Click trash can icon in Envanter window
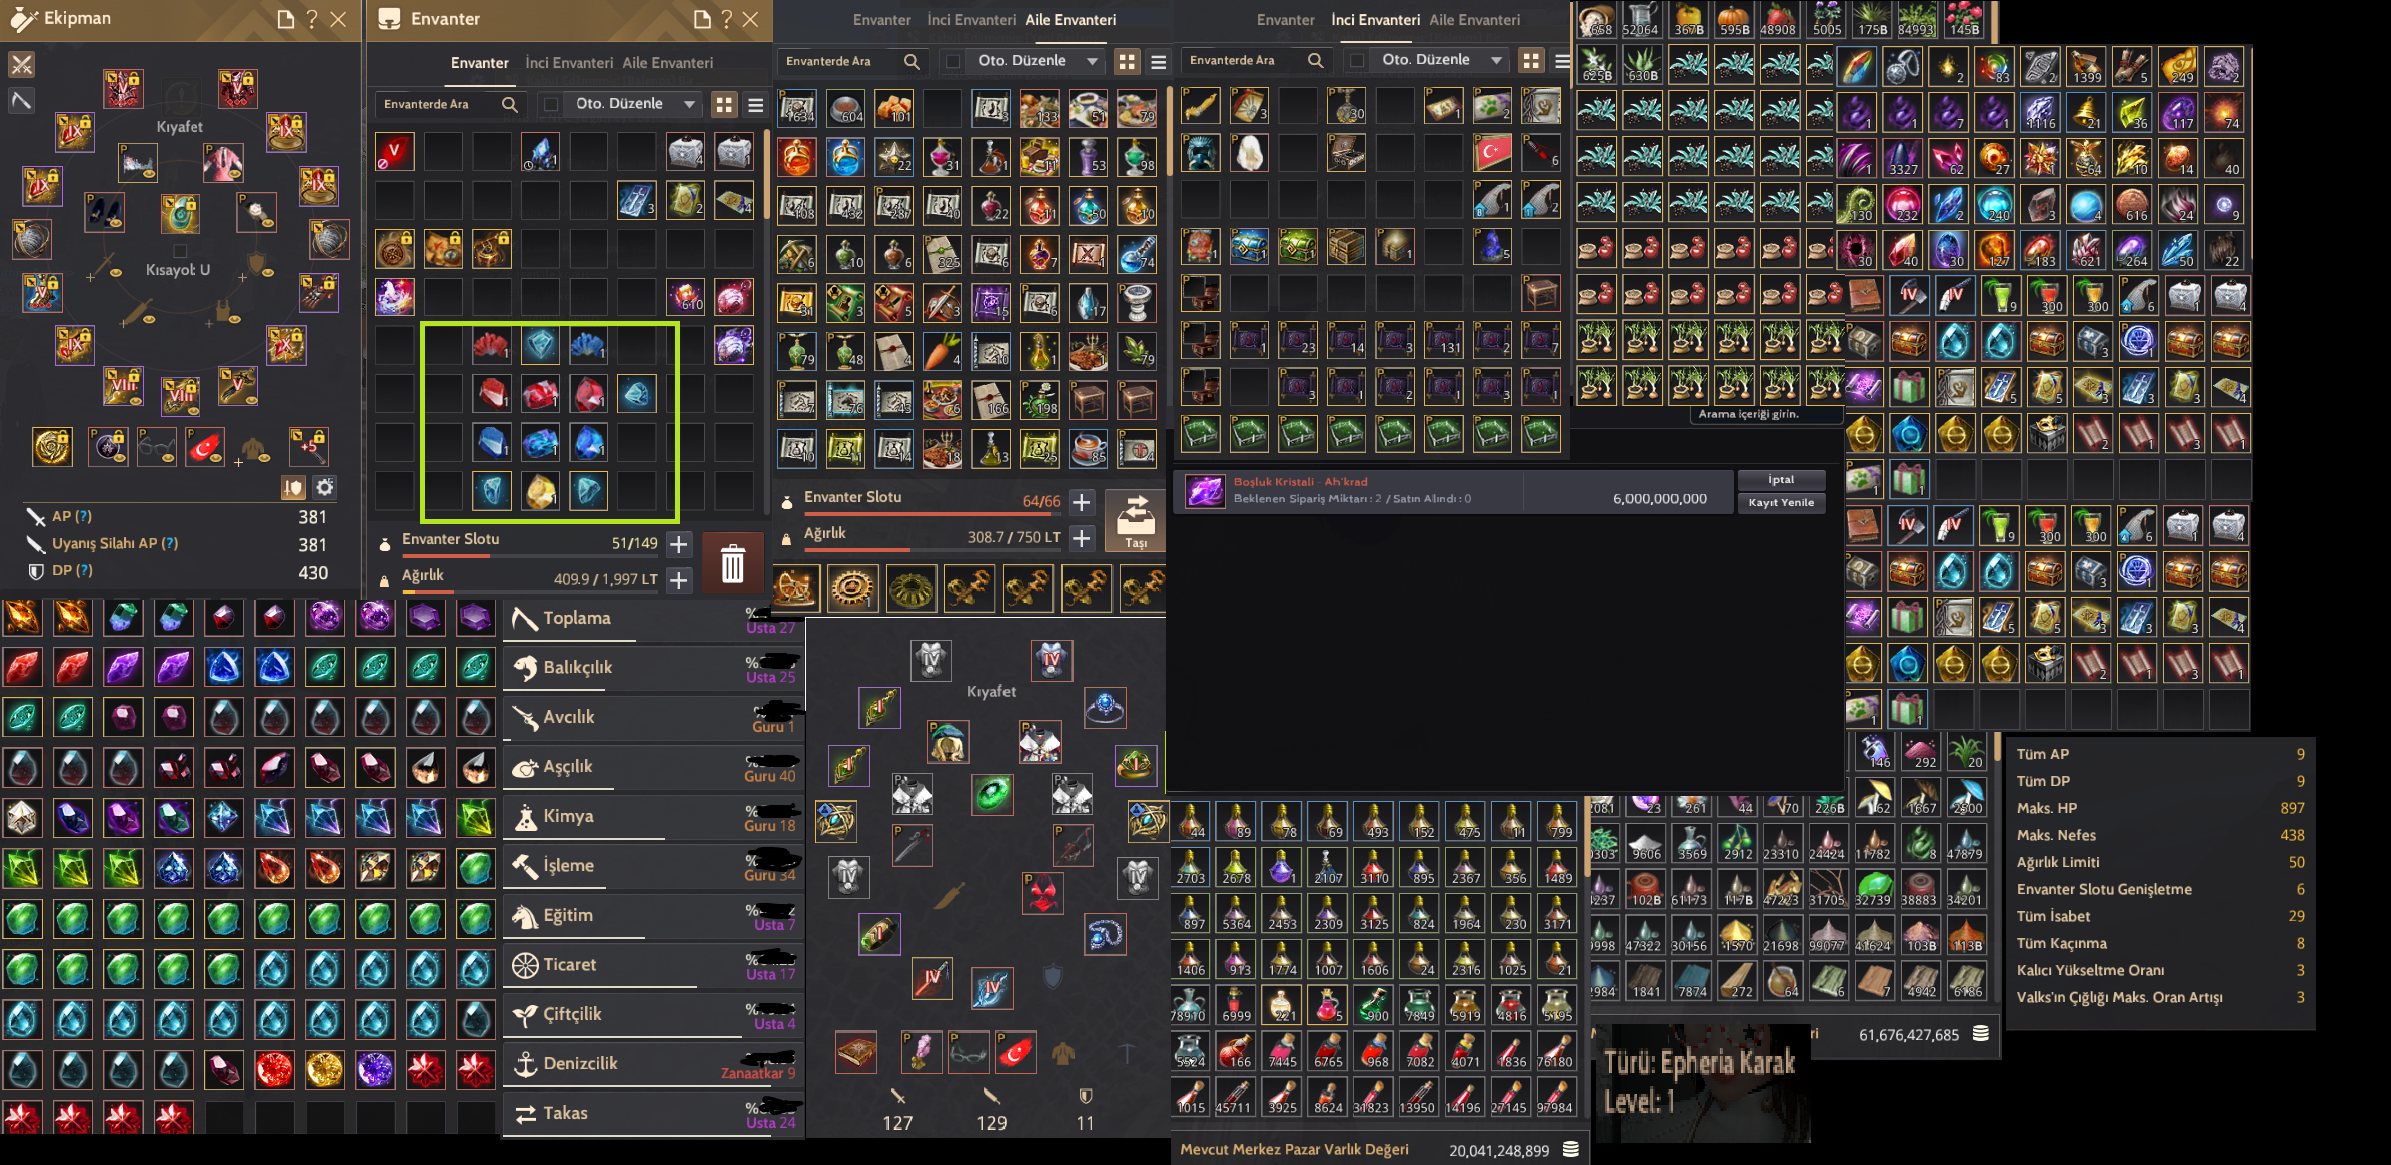This screenshot has height=1165, width=2391. point(733,563)
